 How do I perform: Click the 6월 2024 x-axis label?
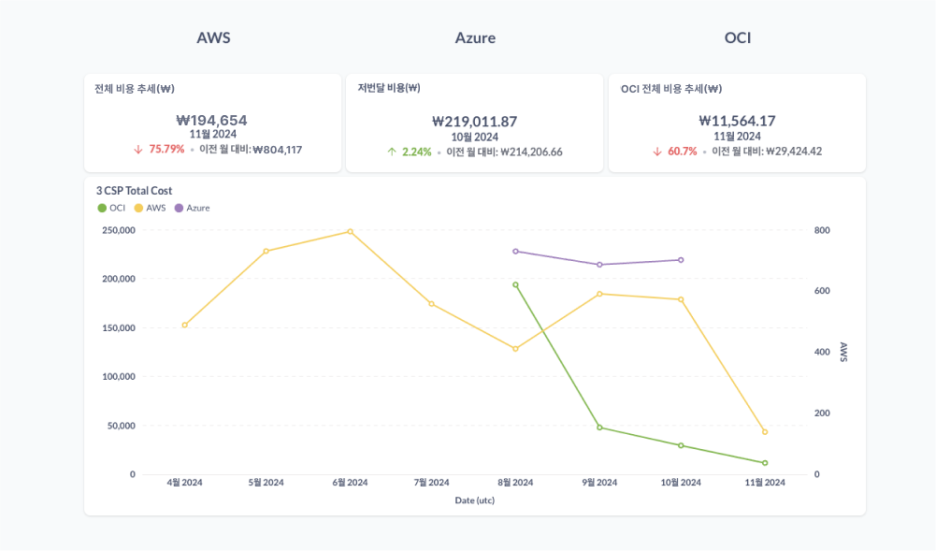coord(350,483)
